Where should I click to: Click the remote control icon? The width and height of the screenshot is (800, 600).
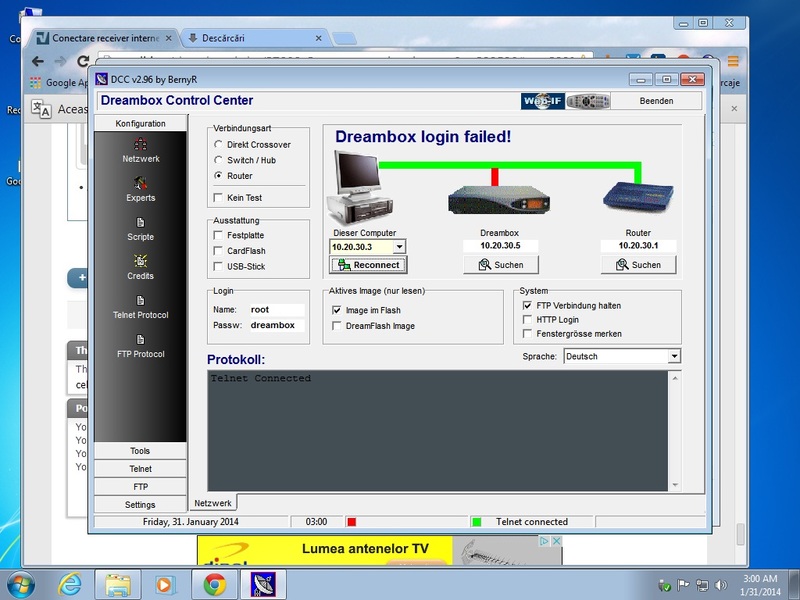tap(588, 101)
